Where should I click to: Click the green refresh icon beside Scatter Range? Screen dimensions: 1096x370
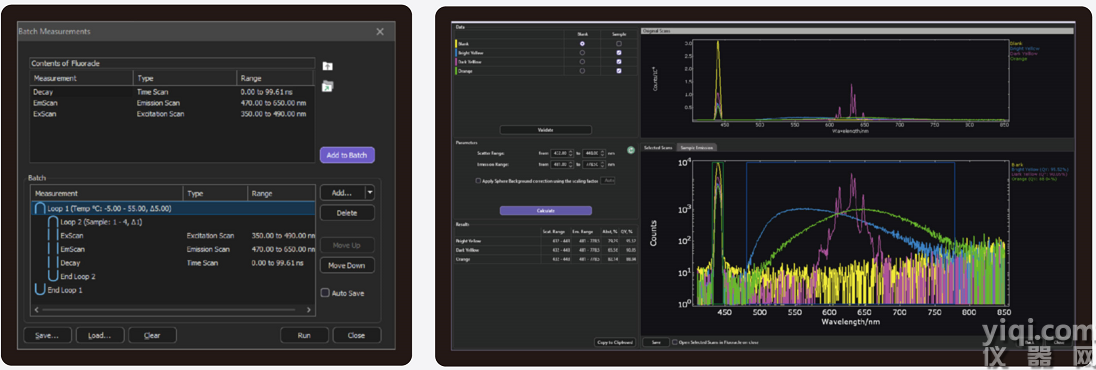(630, 150)
